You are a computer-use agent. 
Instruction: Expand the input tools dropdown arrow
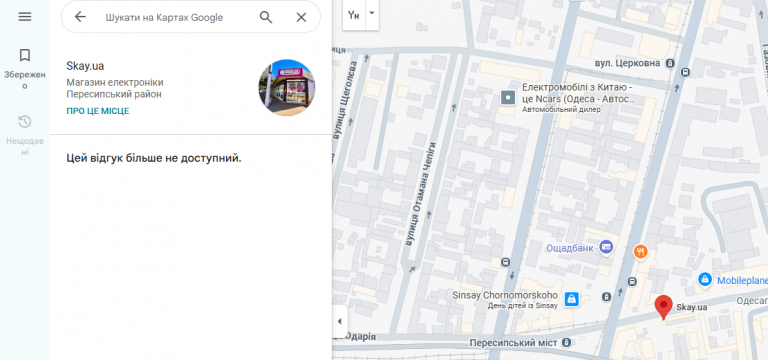(x=372, y=14)
